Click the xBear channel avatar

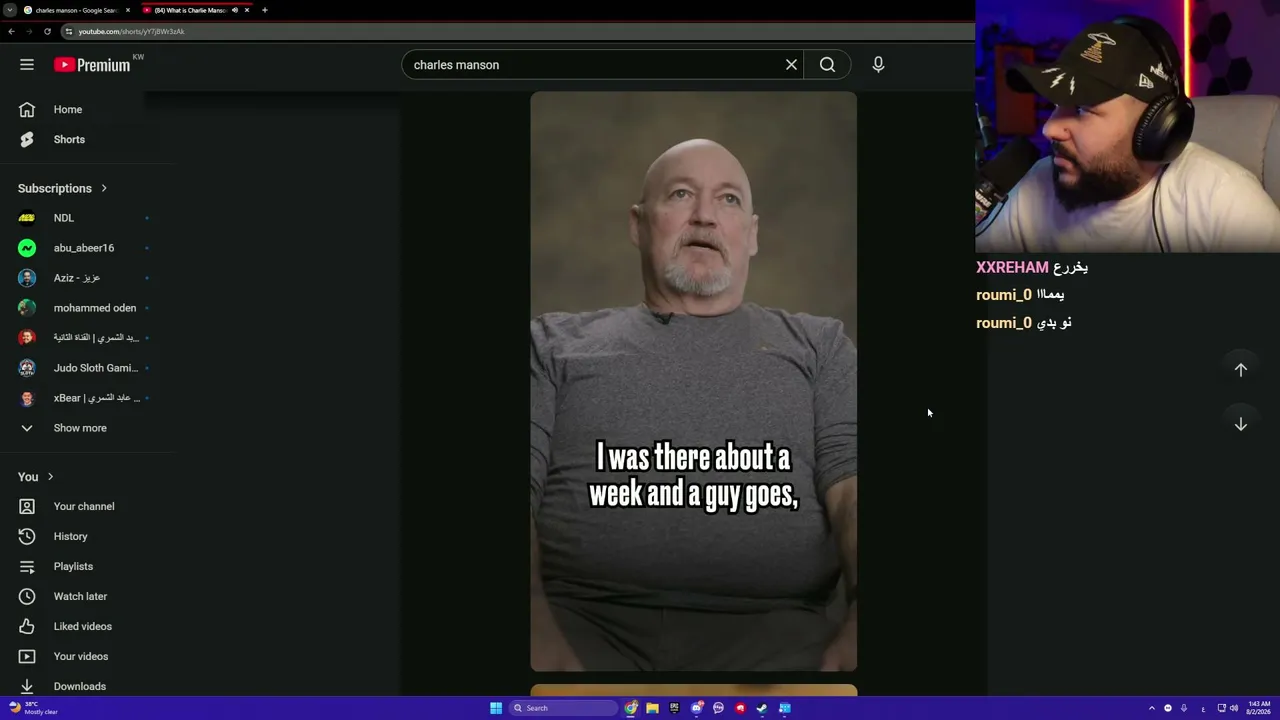(x=27, y=398)
